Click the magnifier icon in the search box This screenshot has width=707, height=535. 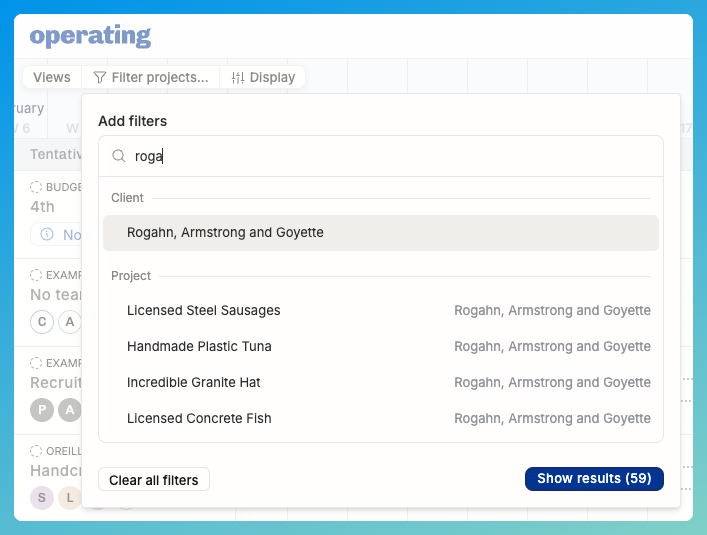tap(119, 156)
